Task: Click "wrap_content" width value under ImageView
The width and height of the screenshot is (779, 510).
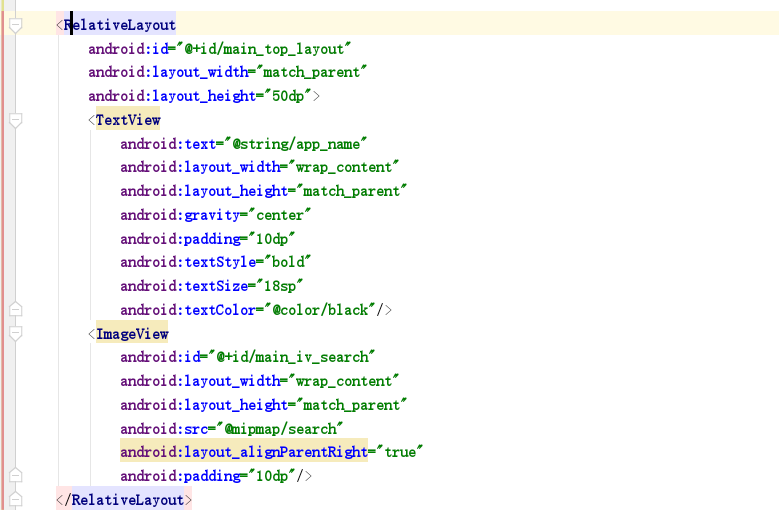Action: pos(343,380)
